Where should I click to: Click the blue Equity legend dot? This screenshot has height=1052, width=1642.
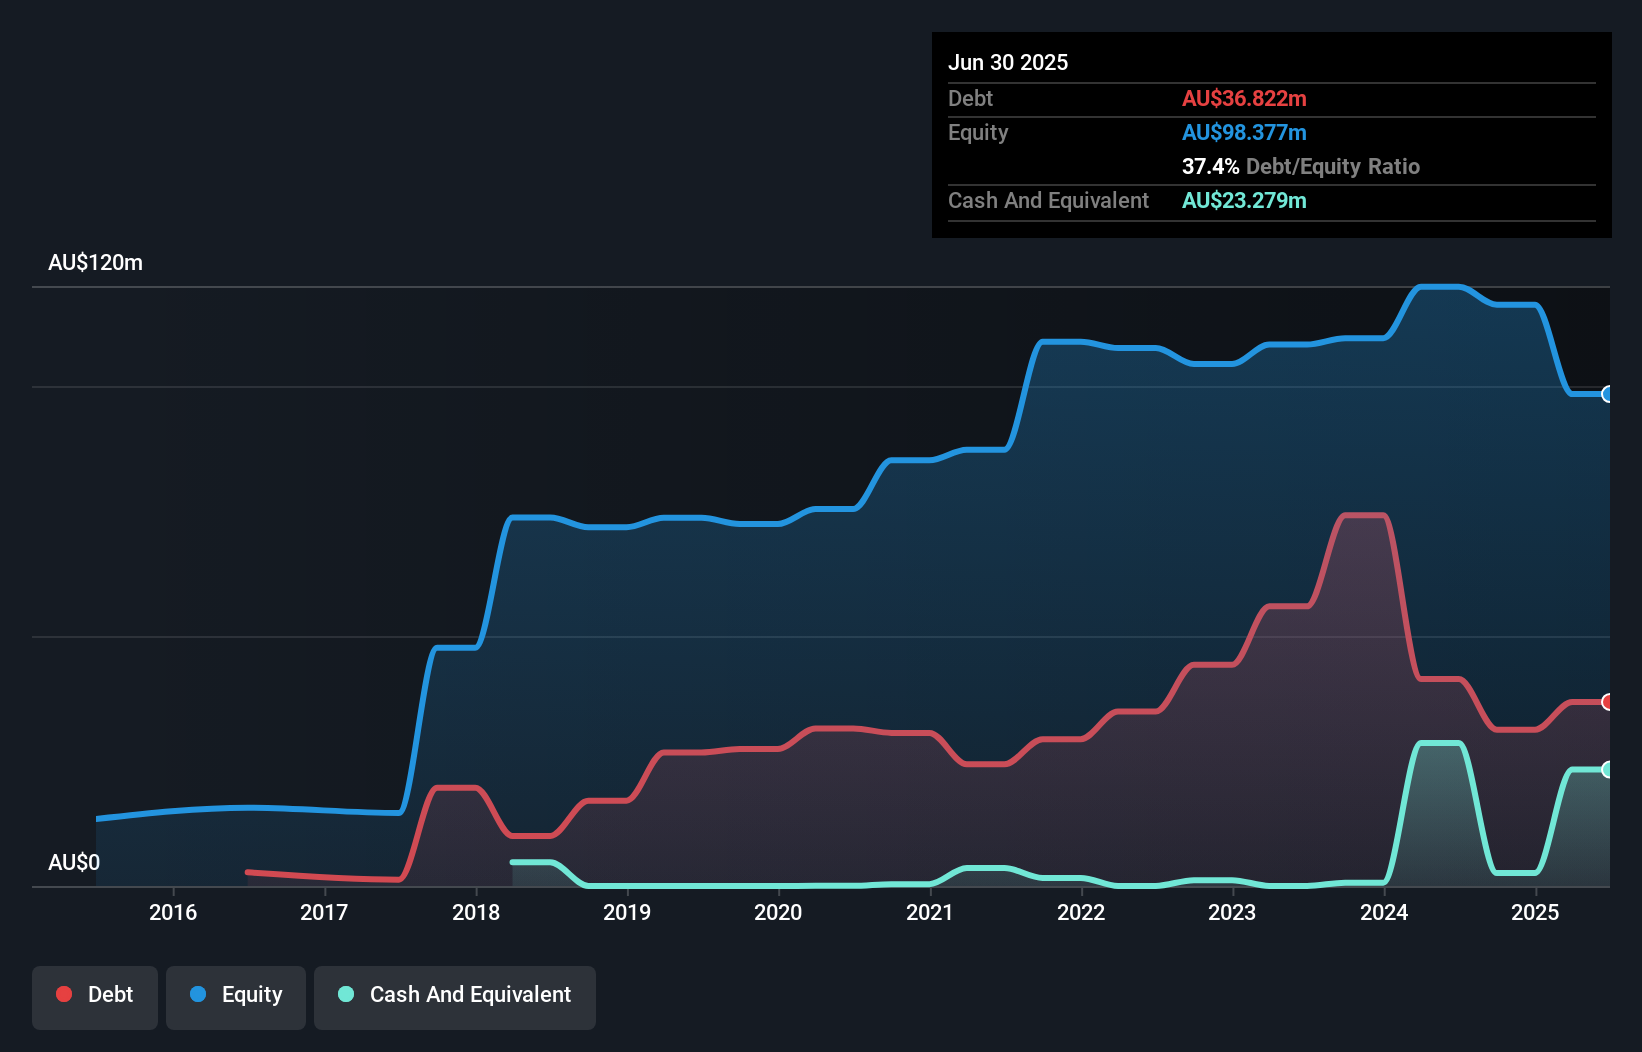[198, 994]
